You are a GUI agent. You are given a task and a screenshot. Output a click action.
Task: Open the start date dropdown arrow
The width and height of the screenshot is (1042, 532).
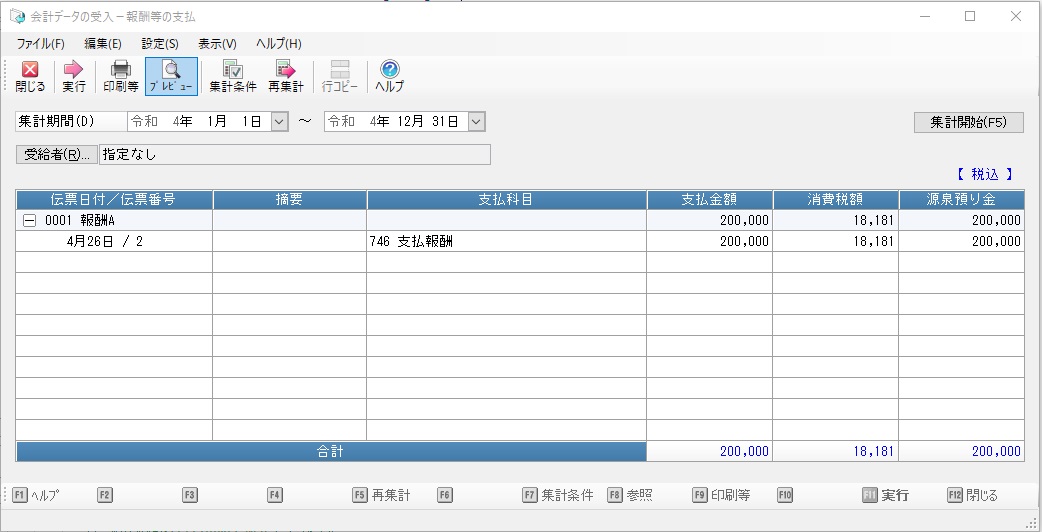coord(279,121)
